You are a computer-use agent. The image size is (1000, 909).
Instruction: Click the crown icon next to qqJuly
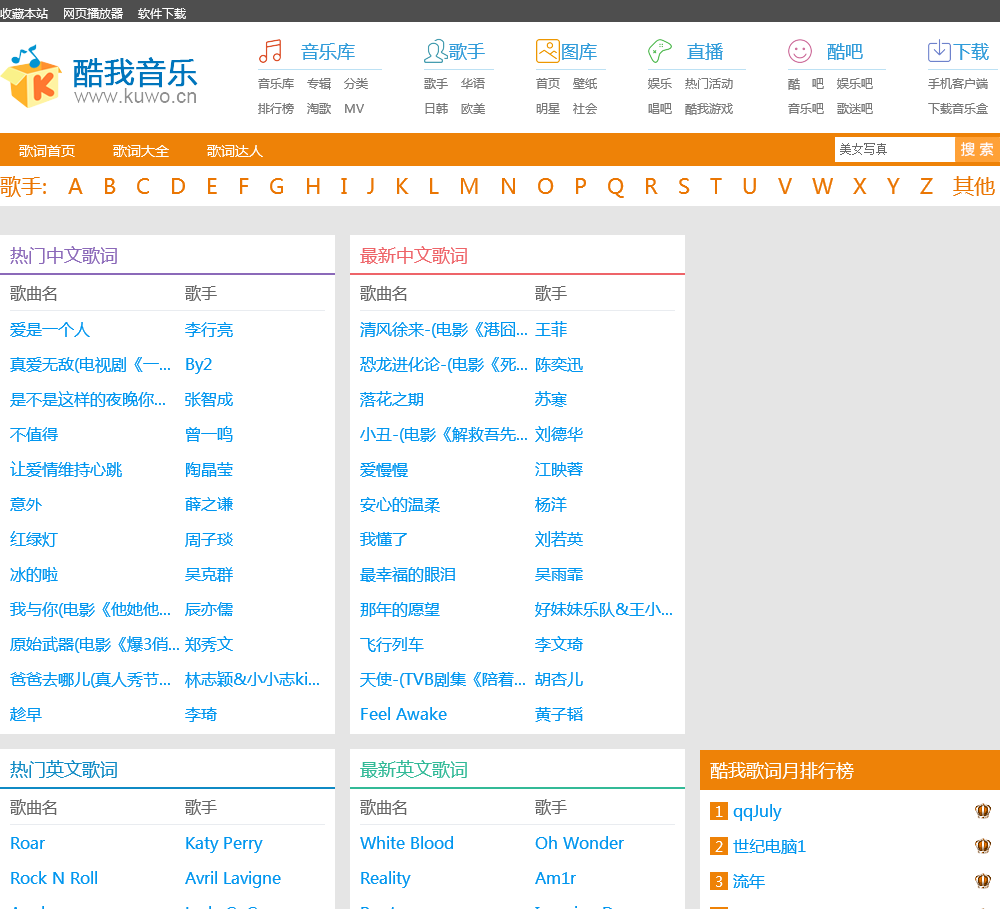point(982,811)
